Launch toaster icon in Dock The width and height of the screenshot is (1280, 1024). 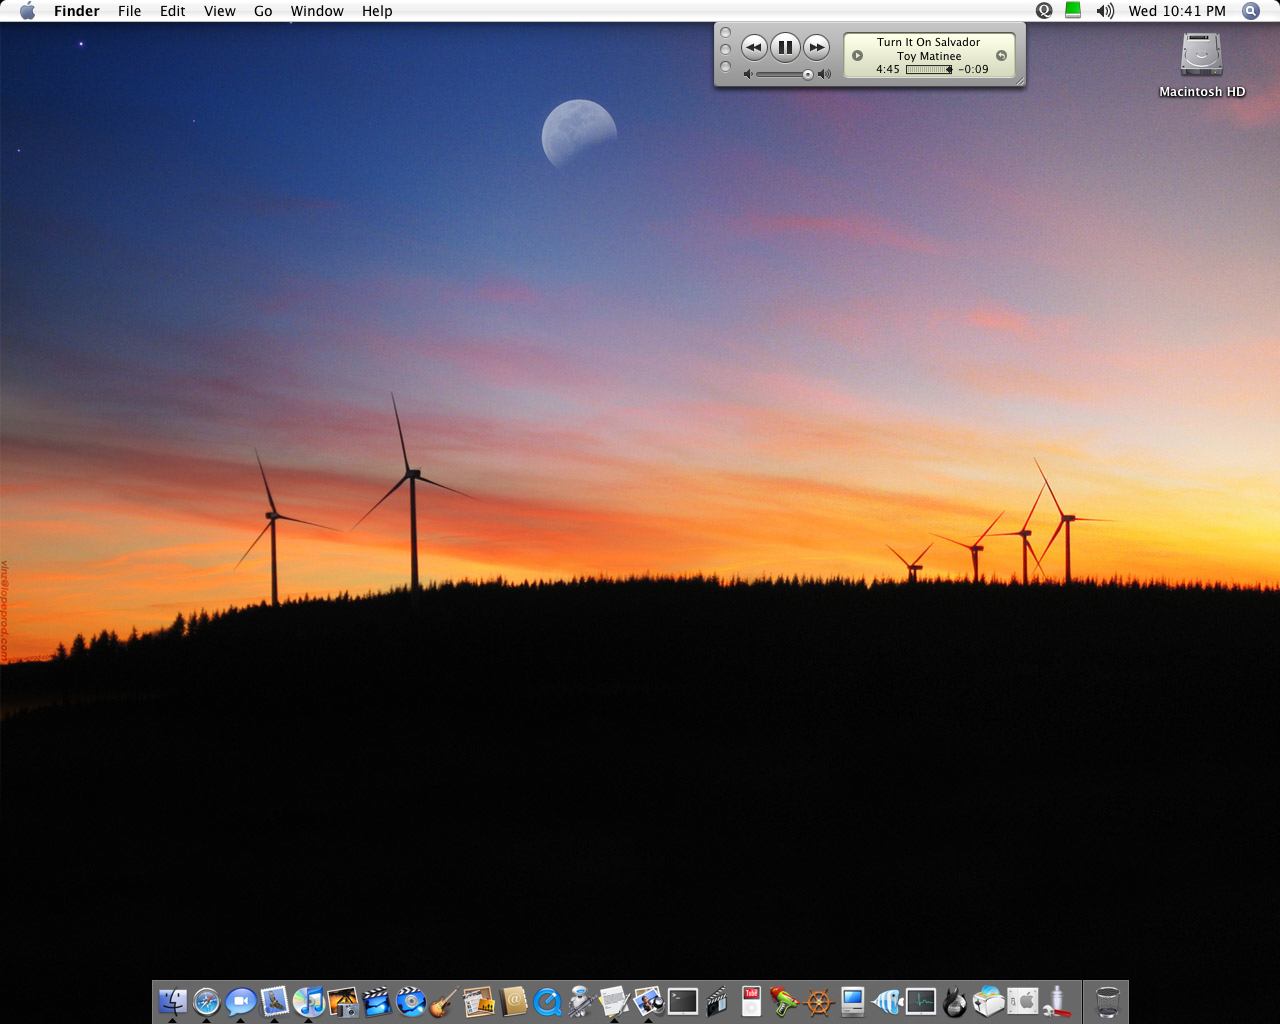[988, 1001]
